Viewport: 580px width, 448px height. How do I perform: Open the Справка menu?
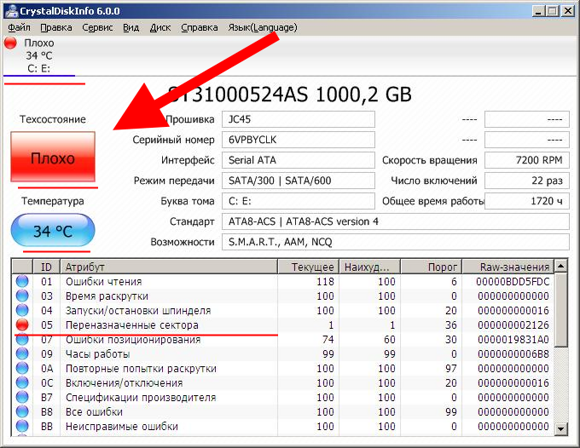199,28
